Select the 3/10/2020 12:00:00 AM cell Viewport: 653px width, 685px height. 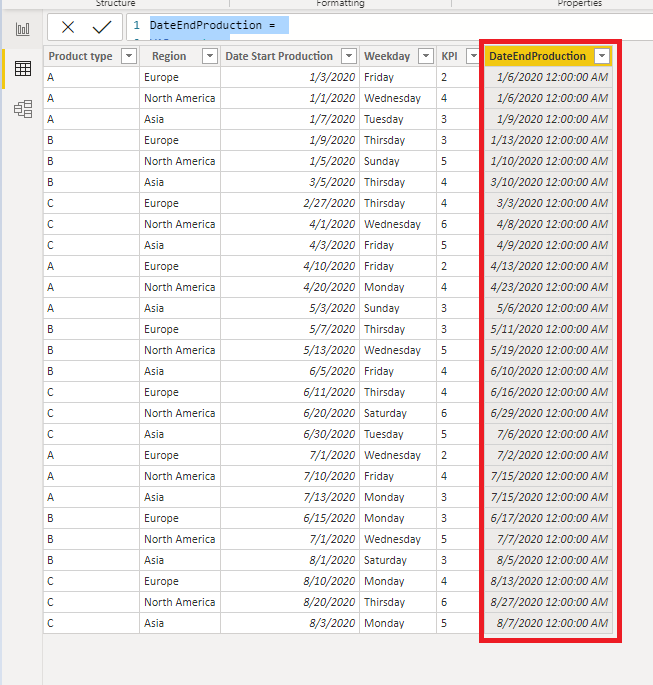[548, 182]
